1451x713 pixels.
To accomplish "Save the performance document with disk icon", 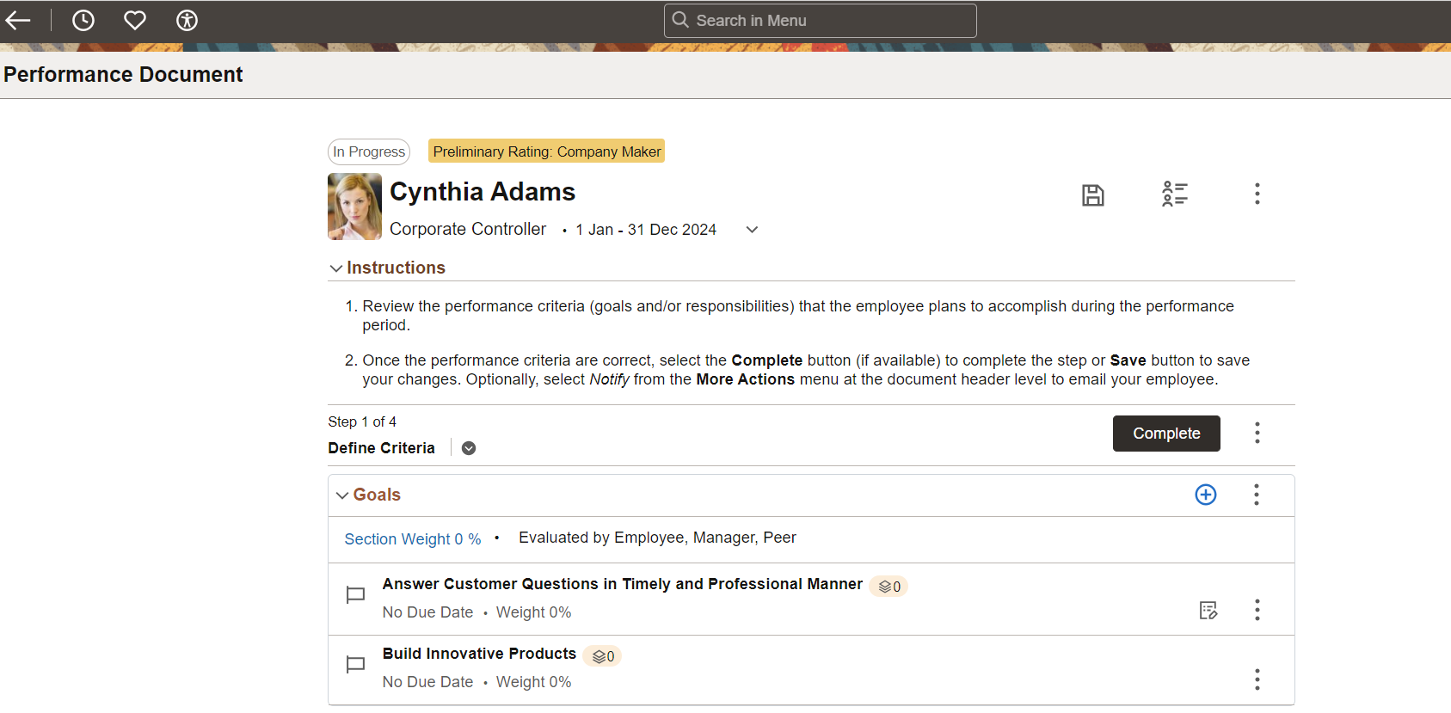I will click(1093, 195).
